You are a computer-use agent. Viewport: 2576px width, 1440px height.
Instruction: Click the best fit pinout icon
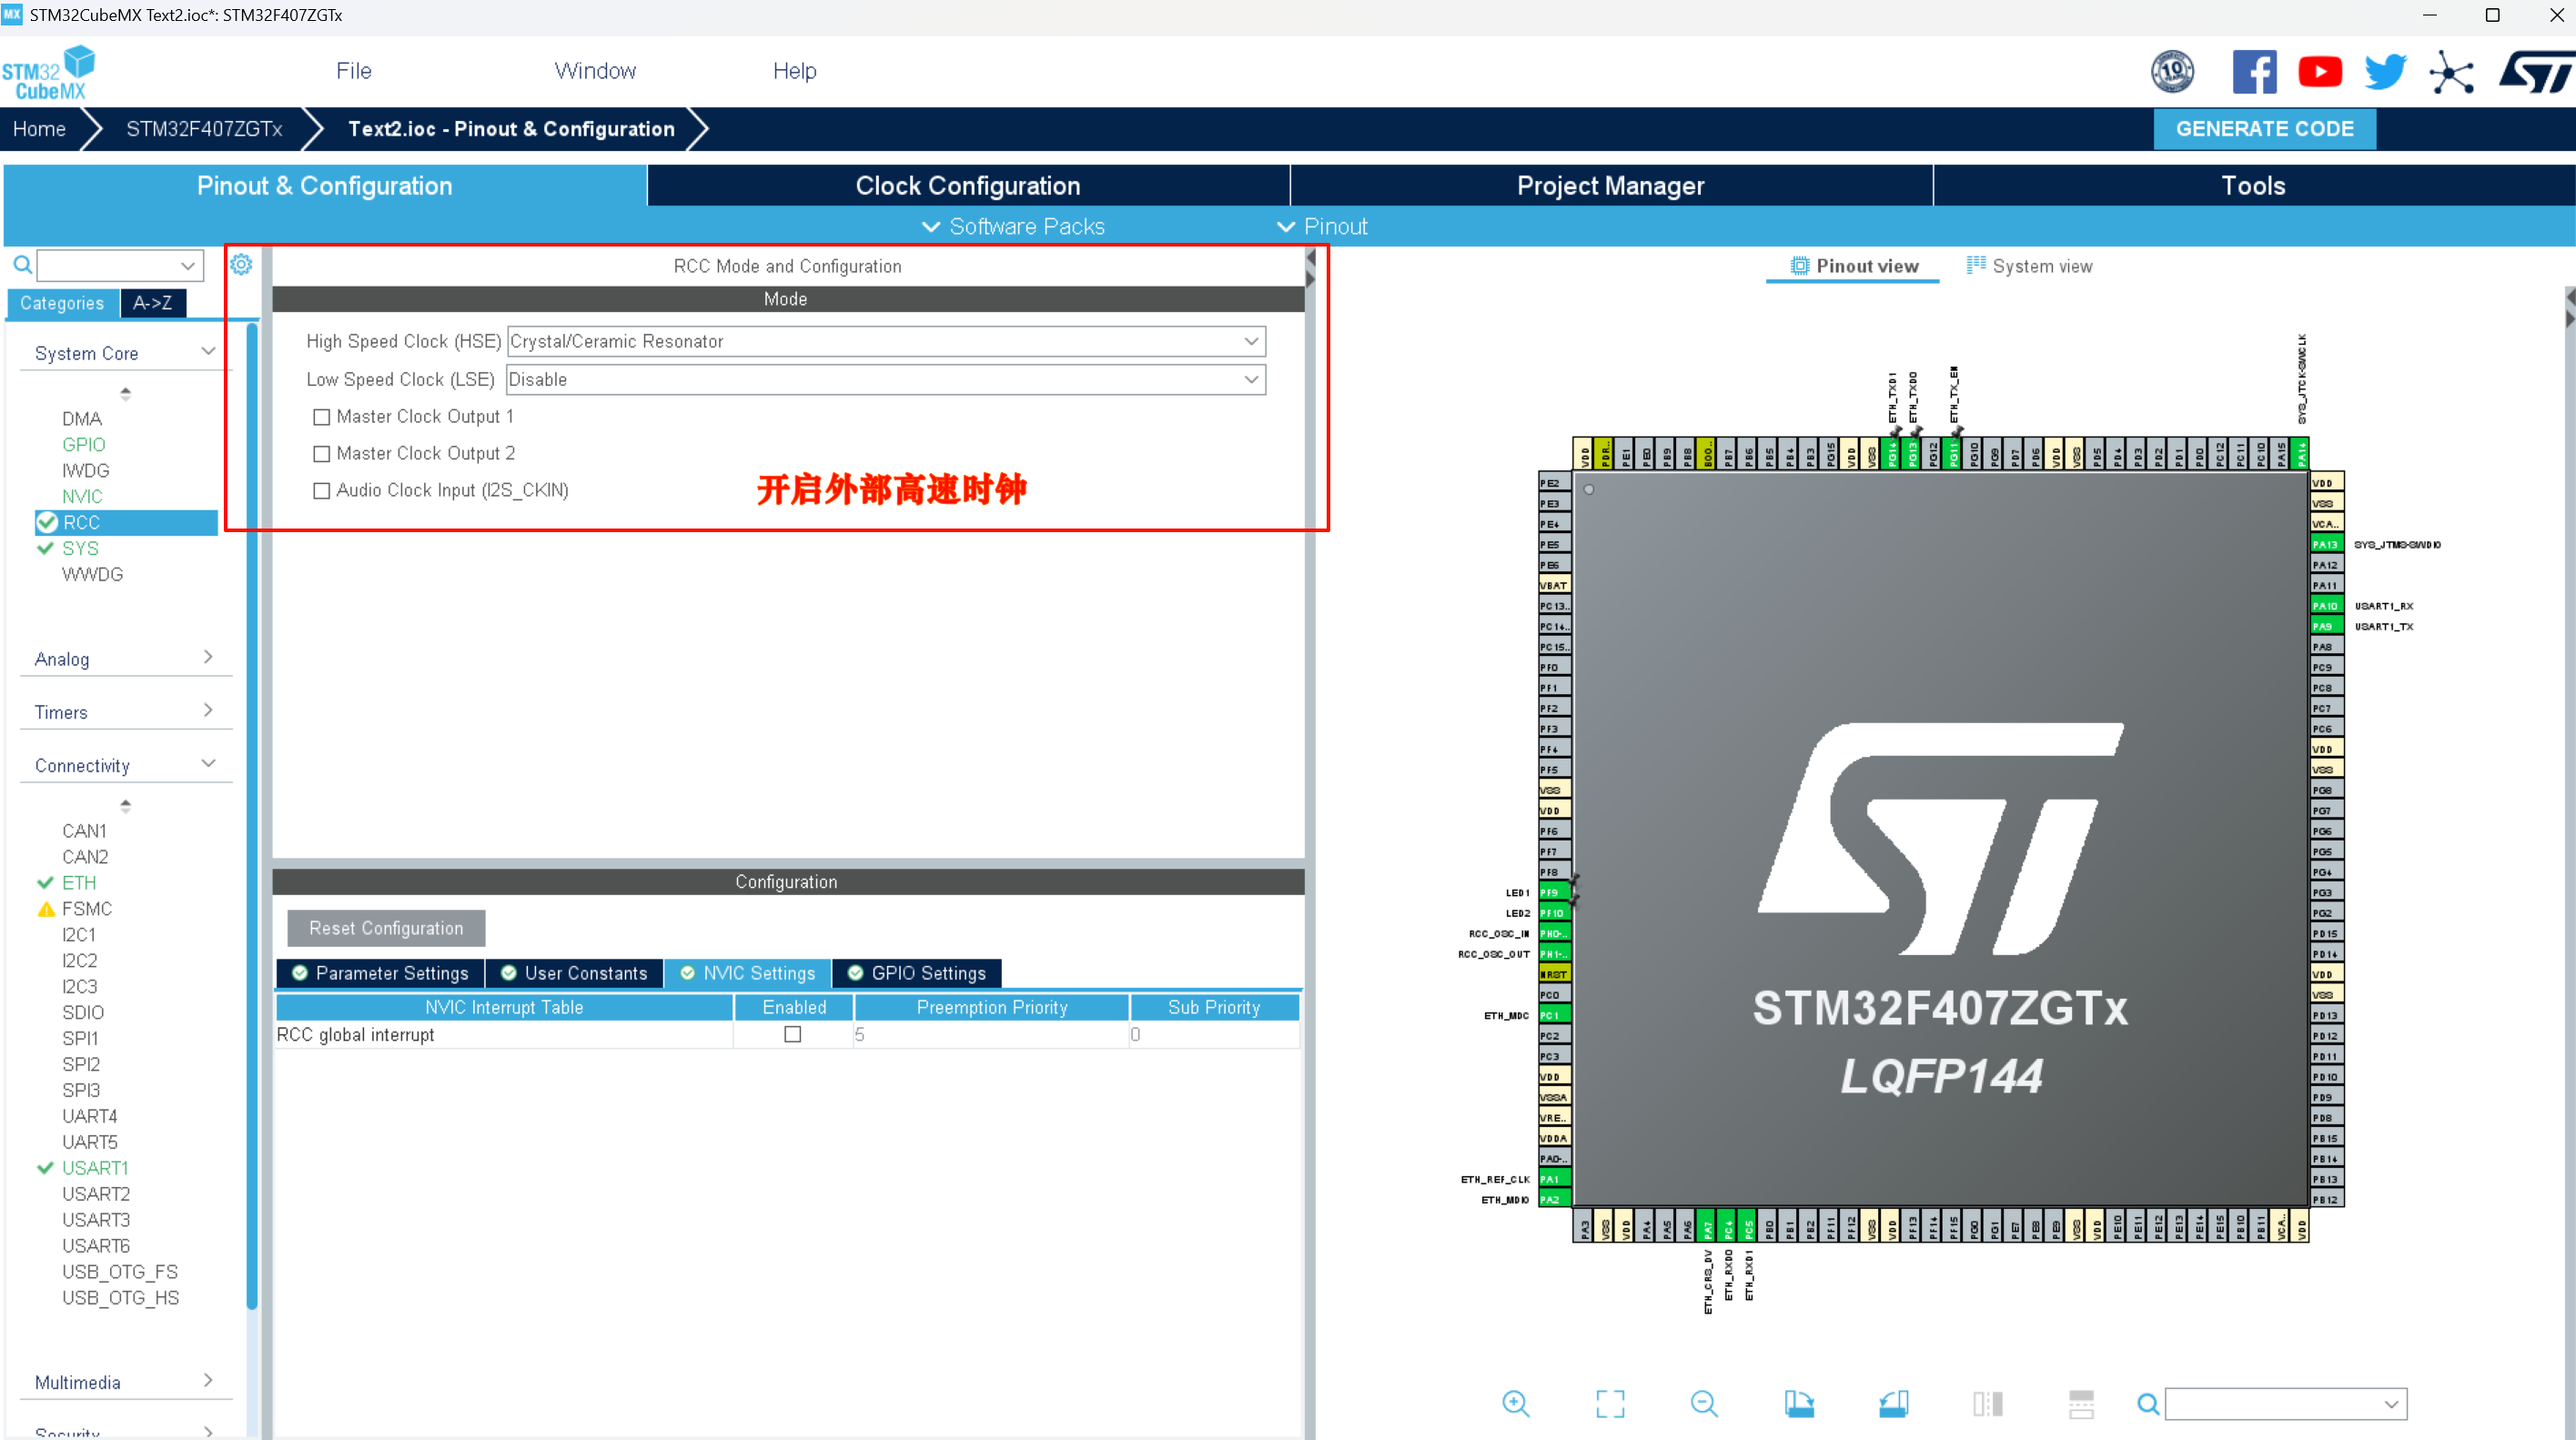pos(1610,1403)
